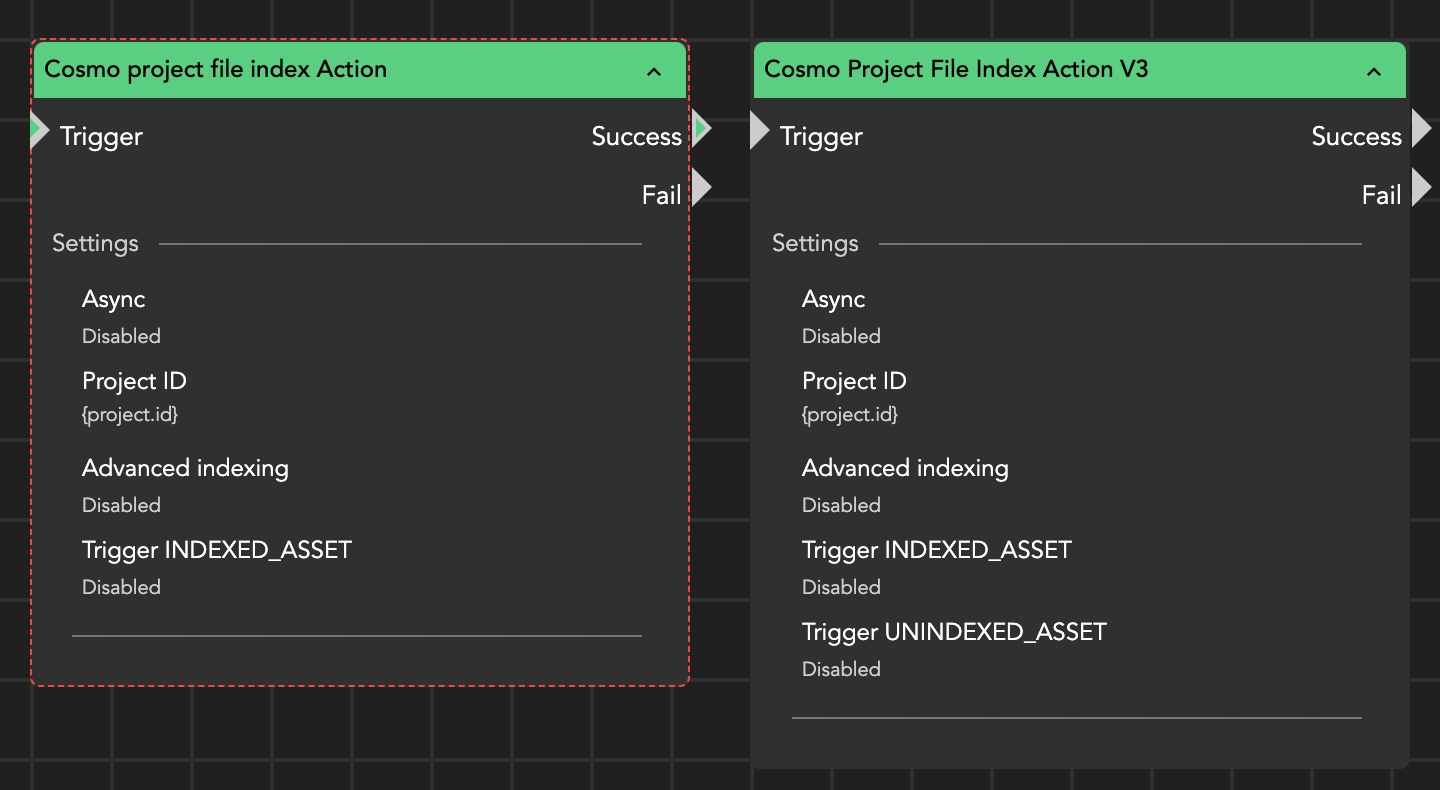Viewport: 1440px width, 790px height.
Task: Click the Trigger input port on V3 node
Action: point(759,131)
